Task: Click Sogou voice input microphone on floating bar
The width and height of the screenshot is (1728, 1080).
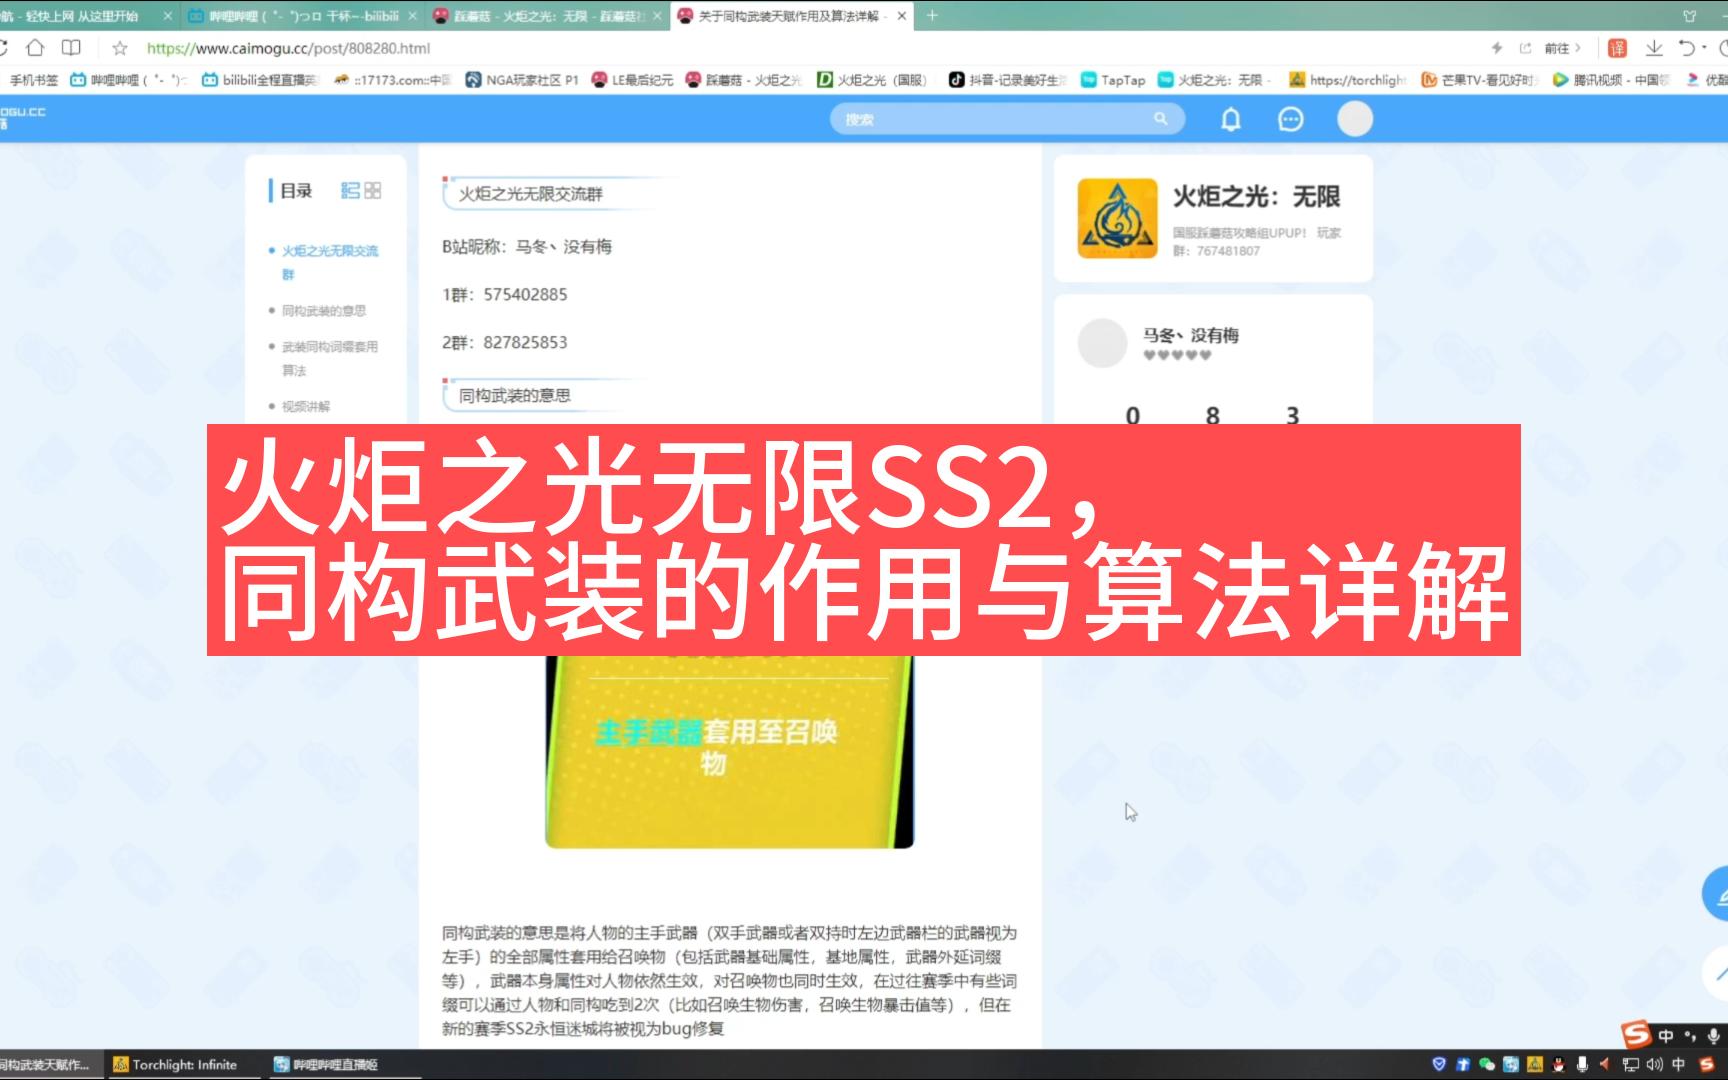Action: click(1713, 1036)
